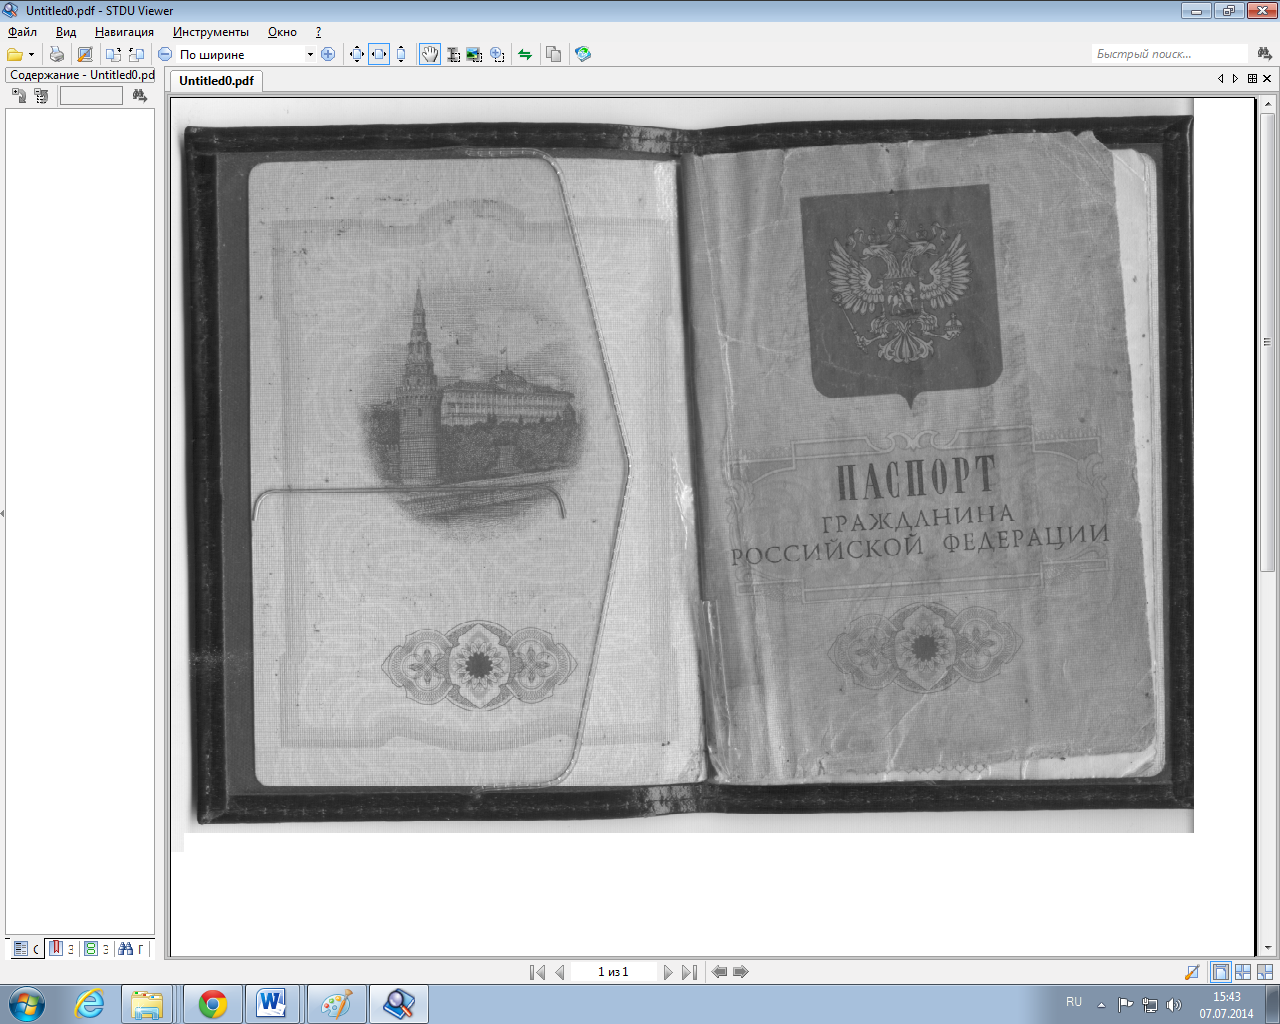The width and height of the screenshot is (1280, 1024).
Task: Click the find binoculars in contents panel
Action: point(139,96)
